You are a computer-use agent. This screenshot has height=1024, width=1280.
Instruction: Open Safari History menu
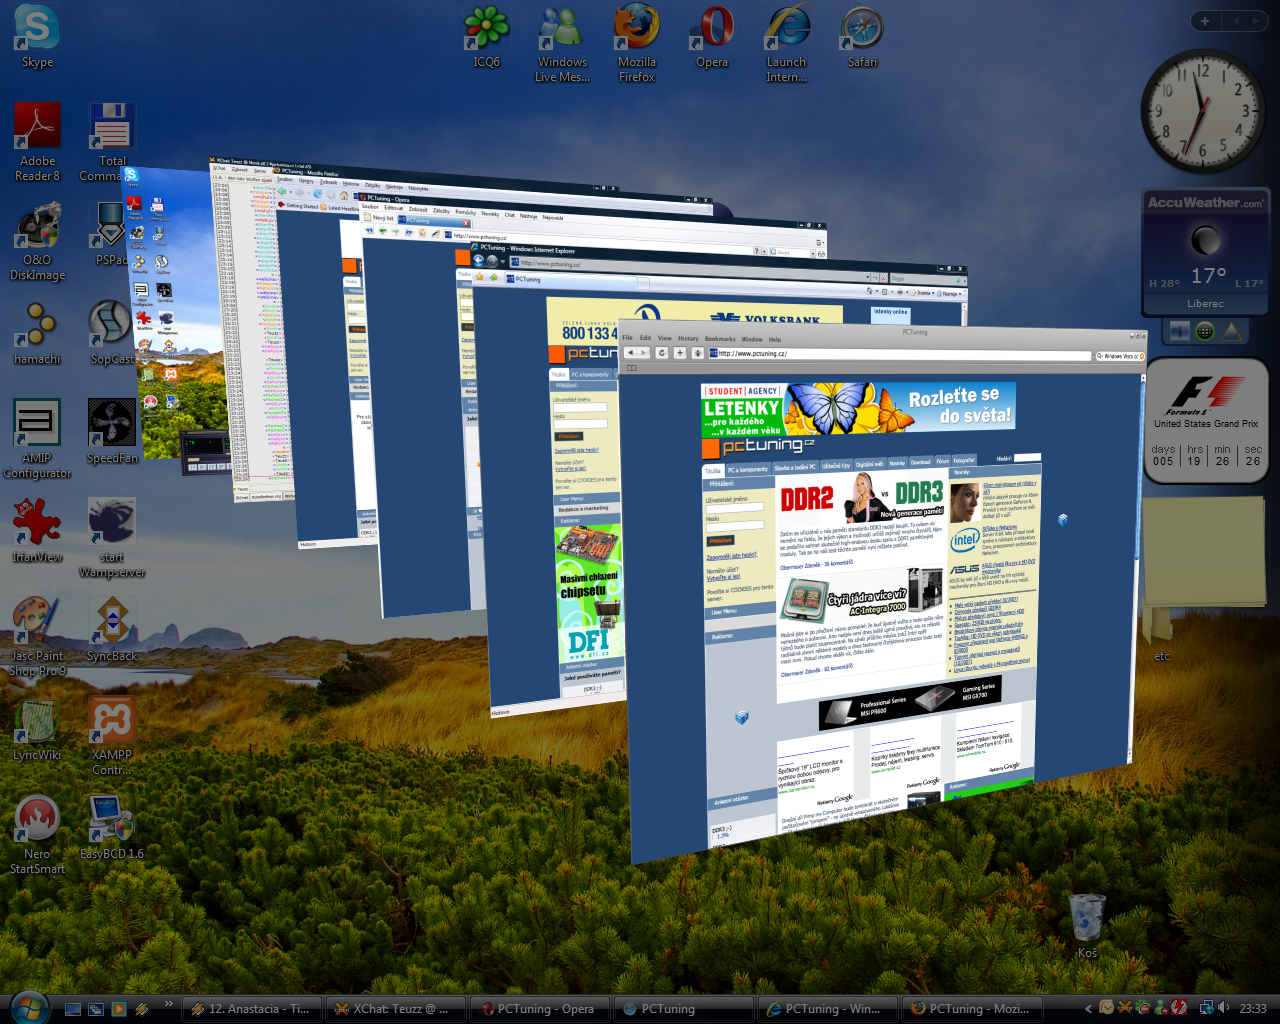click(x=688, y=338)
